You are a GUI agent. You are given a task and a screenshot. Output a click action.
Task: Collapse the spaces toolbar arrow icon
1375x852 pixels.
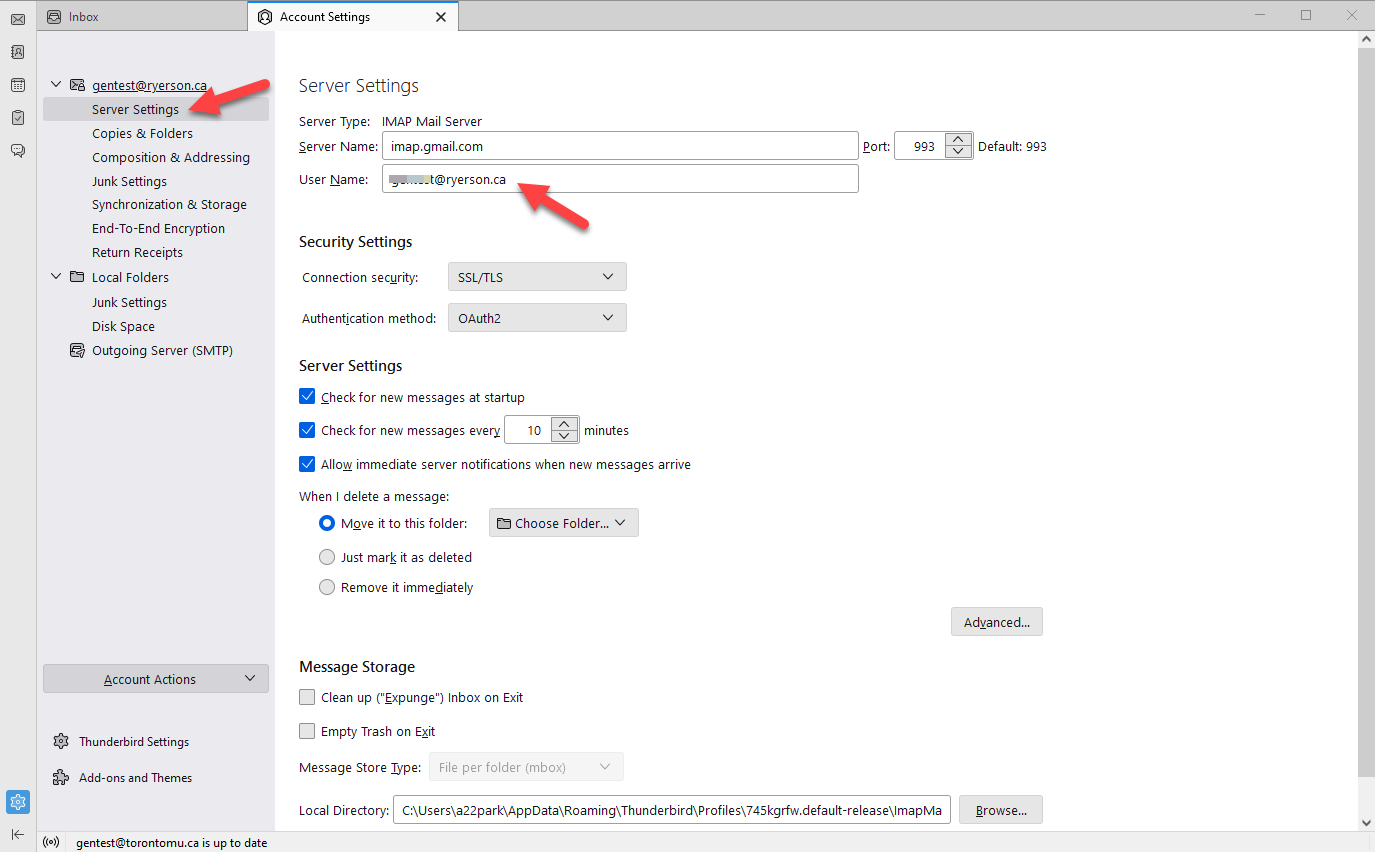coord(18,834)
